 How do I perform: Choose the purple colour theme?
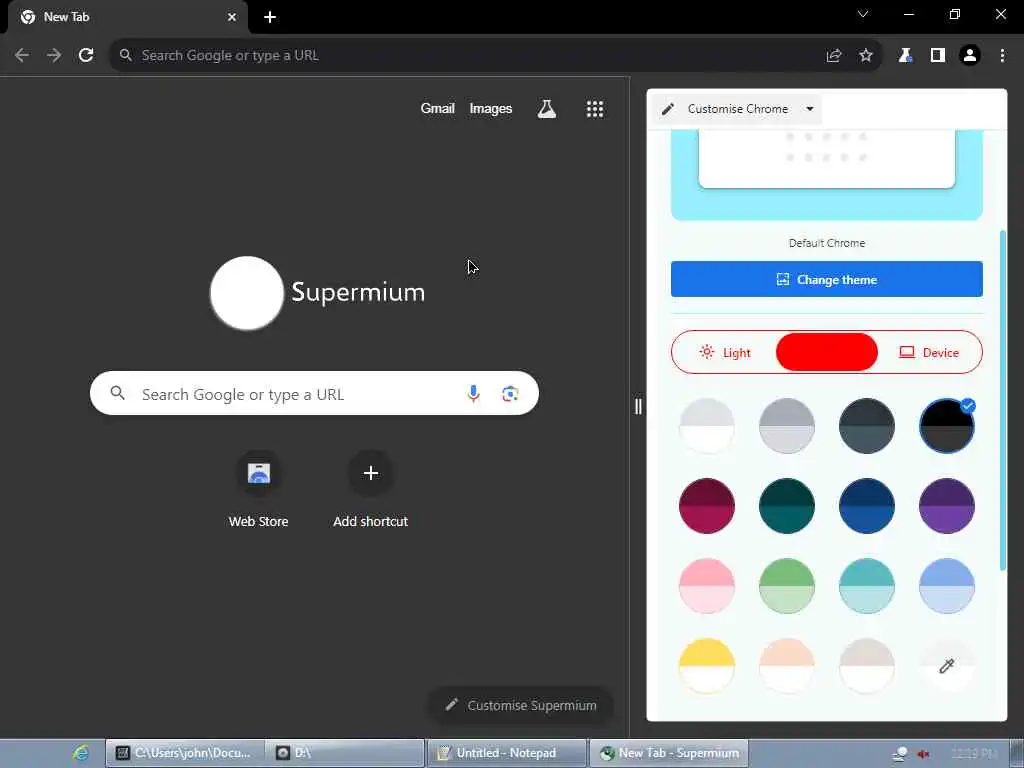click(946, 505)
